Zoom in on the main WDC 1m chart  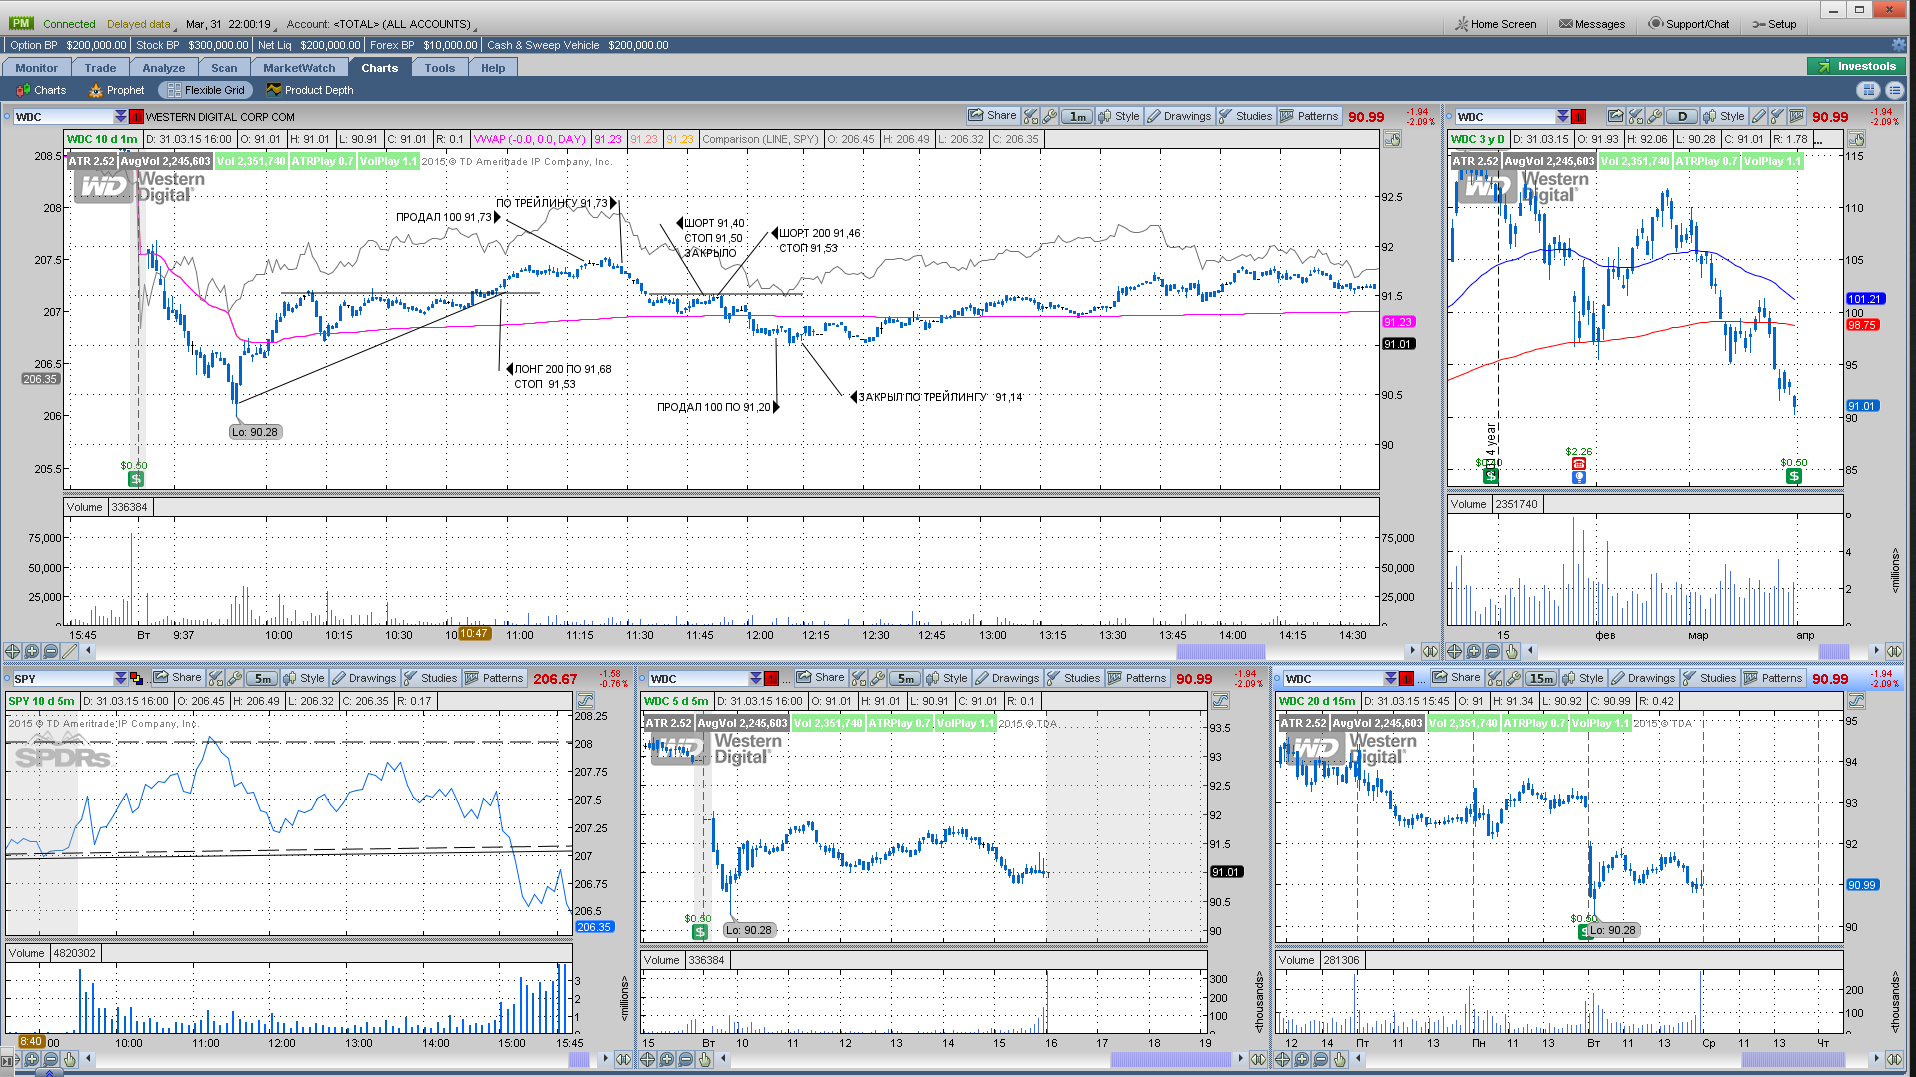point(31,651)
